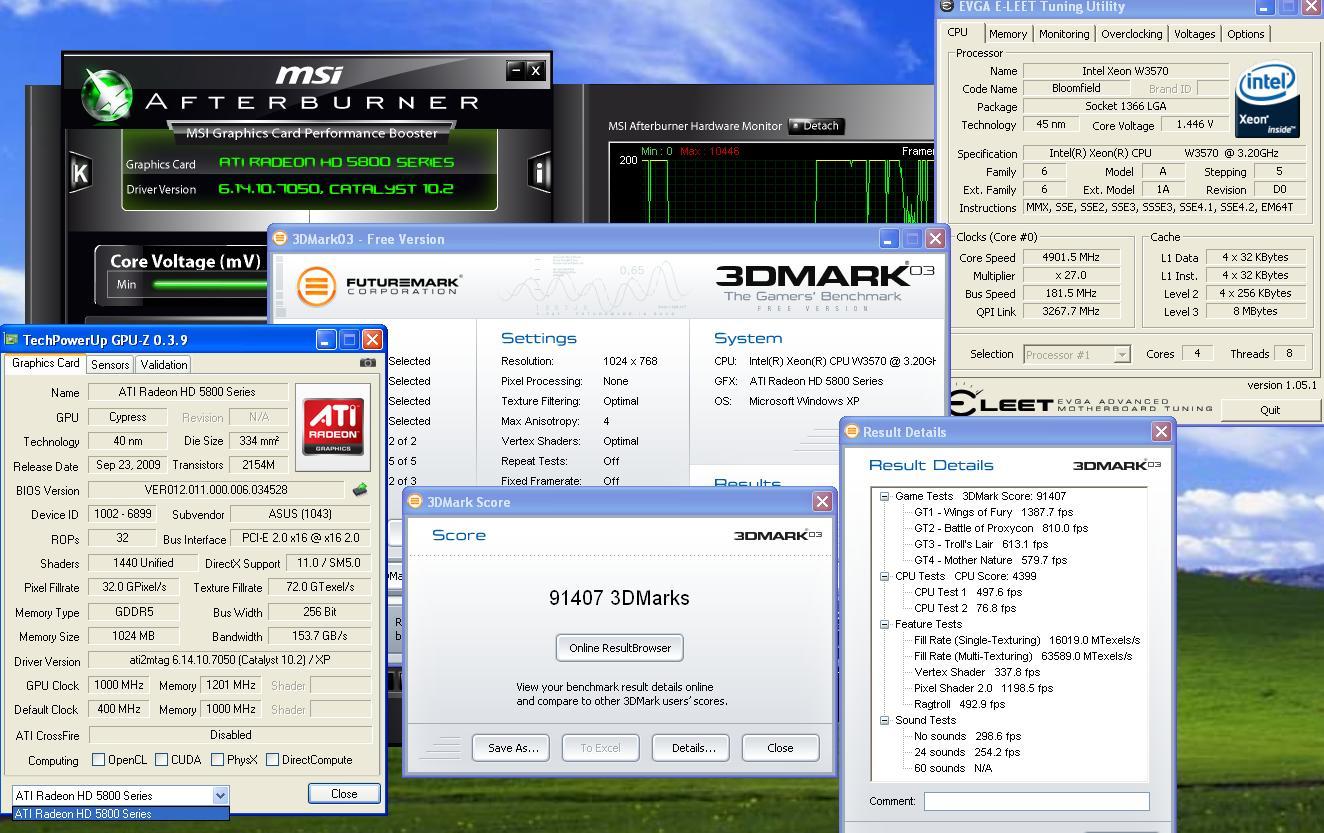Screen dimensions: 1324x833
Task: Switch to the GPU-Z Validation tab
Action: [163, 365]
